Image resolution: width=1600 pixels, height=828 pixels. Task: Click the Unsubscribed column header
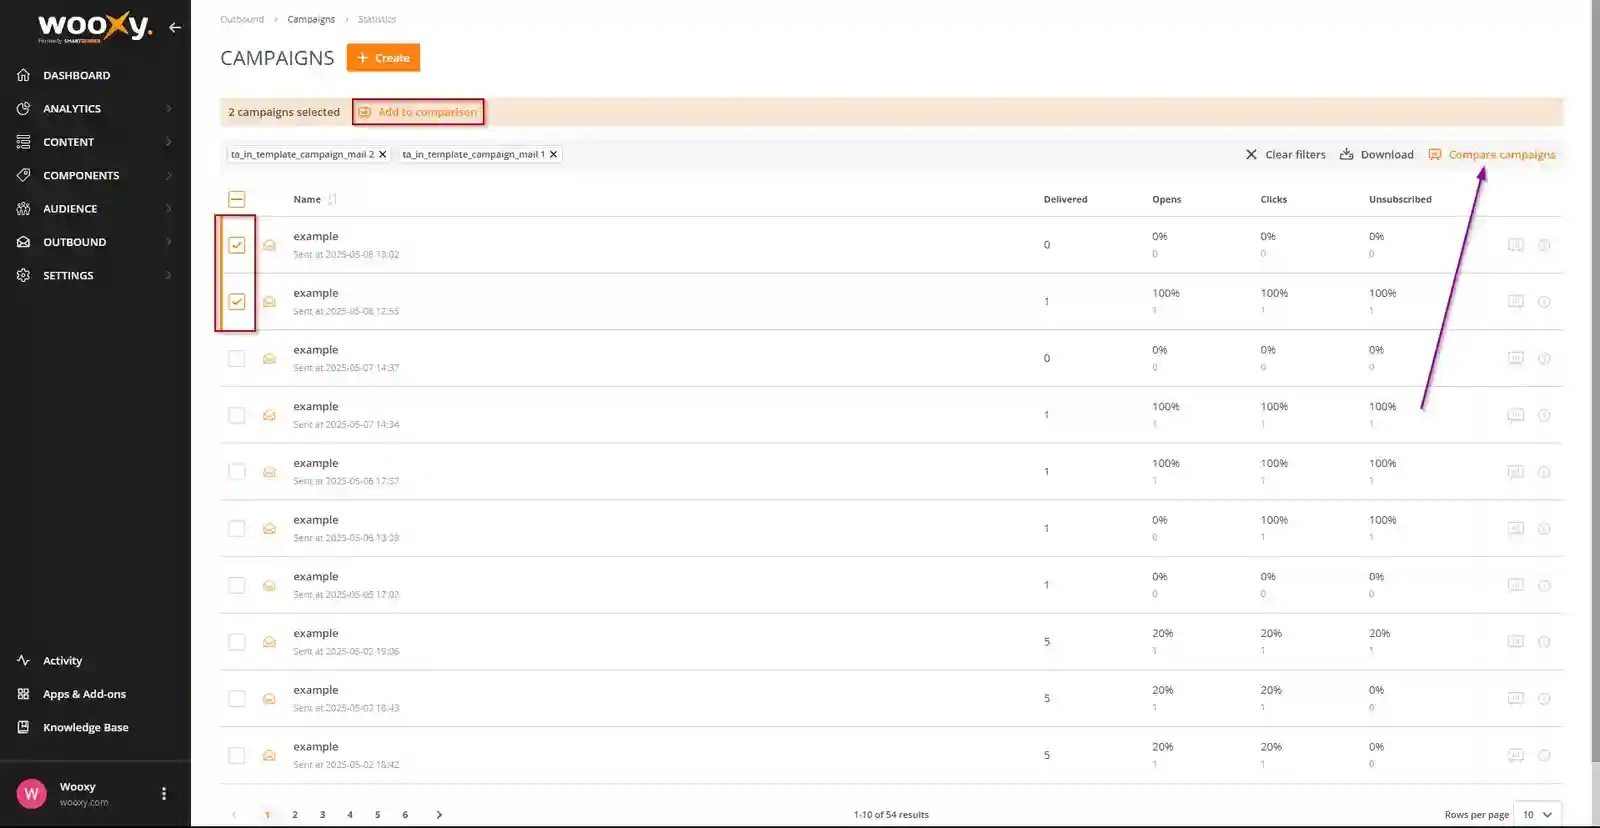click(1400, 199)
